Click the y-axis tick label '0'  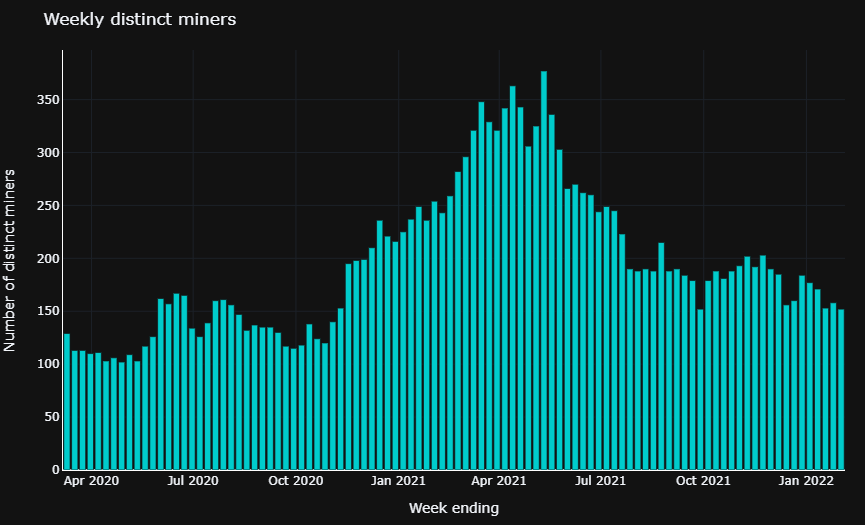pos(56,470)
